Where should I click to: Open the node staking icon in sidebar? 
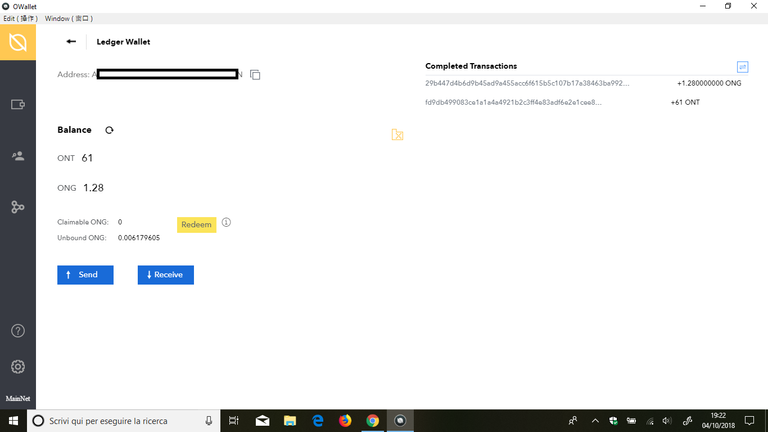[18, 207]
